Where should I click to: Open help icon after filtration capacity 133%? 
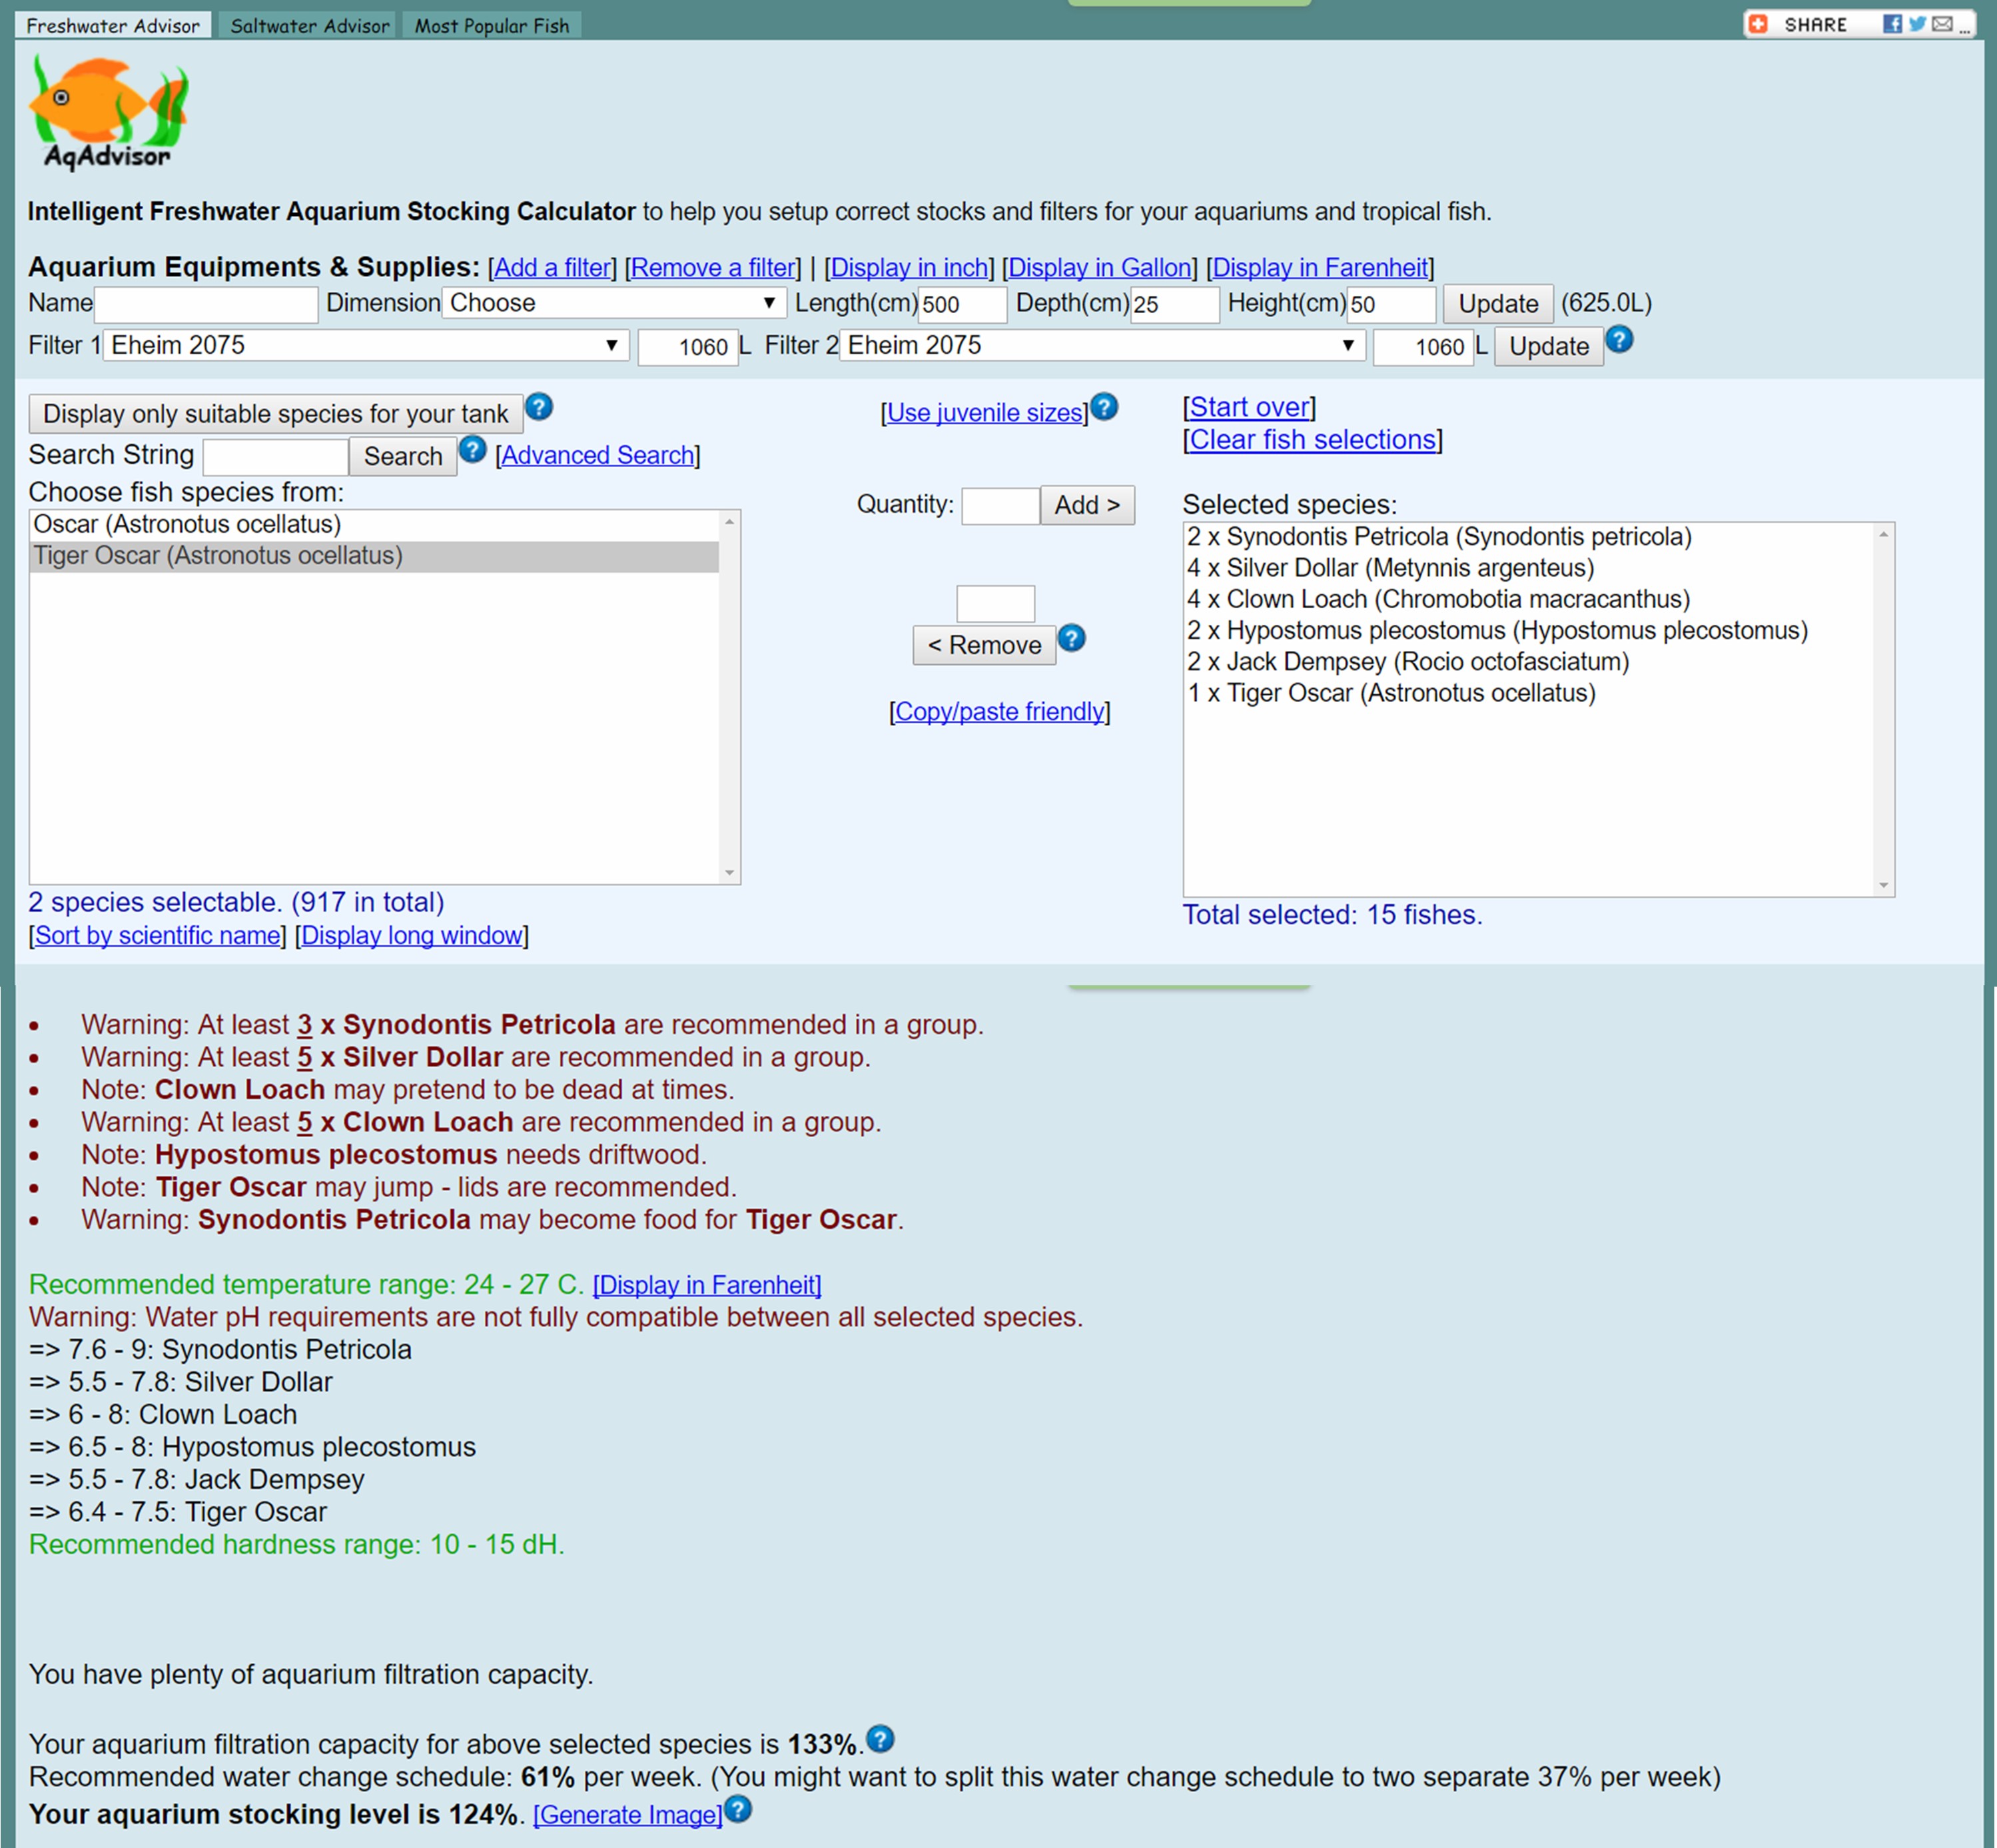coord(880,1739)
